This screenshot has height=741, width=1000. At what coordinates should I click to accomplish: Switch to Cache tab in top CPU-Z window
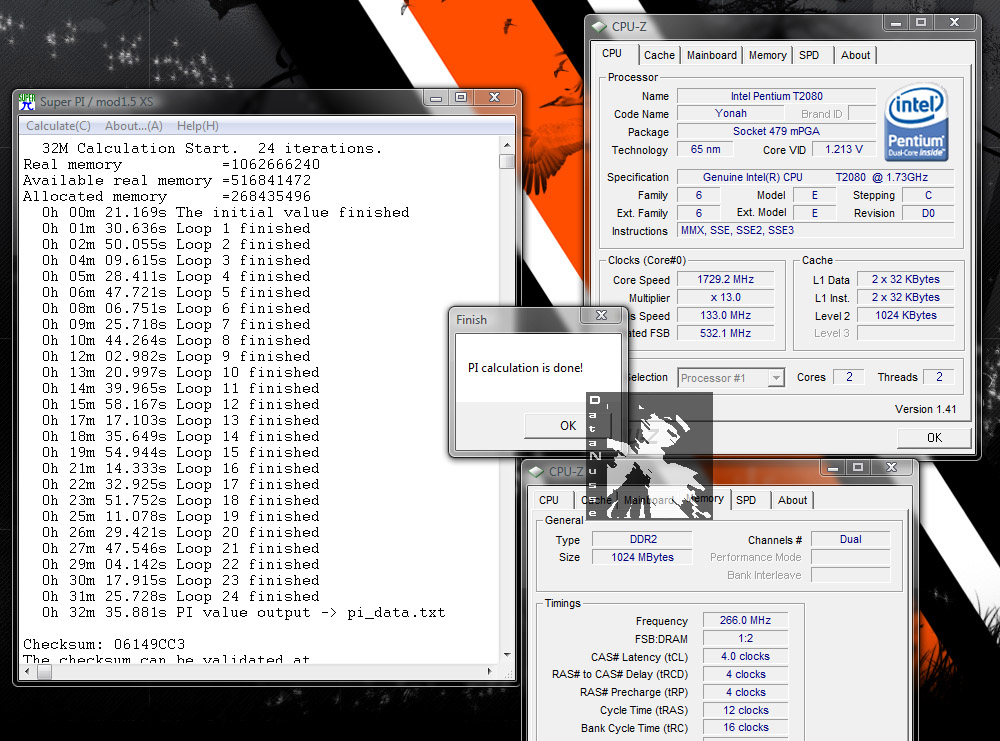(x=659, y=55)
